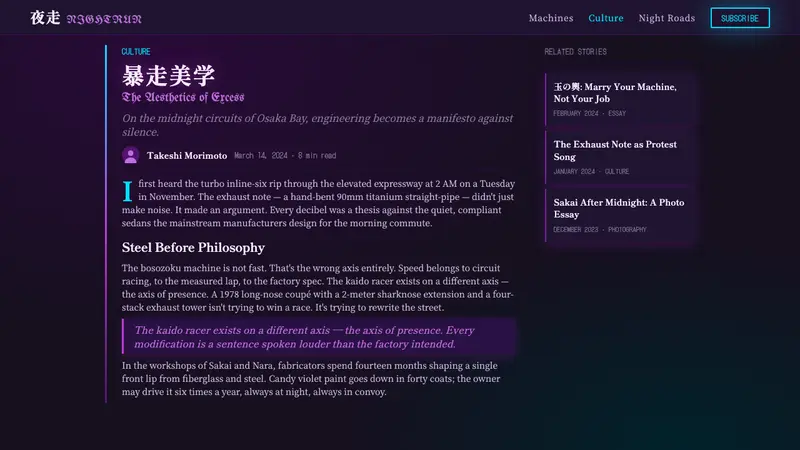Image resolution: width=800 pixels, height=450 pixels.
Task: Click the italic Osaka Bay intro line
Action: click(317, 125)
